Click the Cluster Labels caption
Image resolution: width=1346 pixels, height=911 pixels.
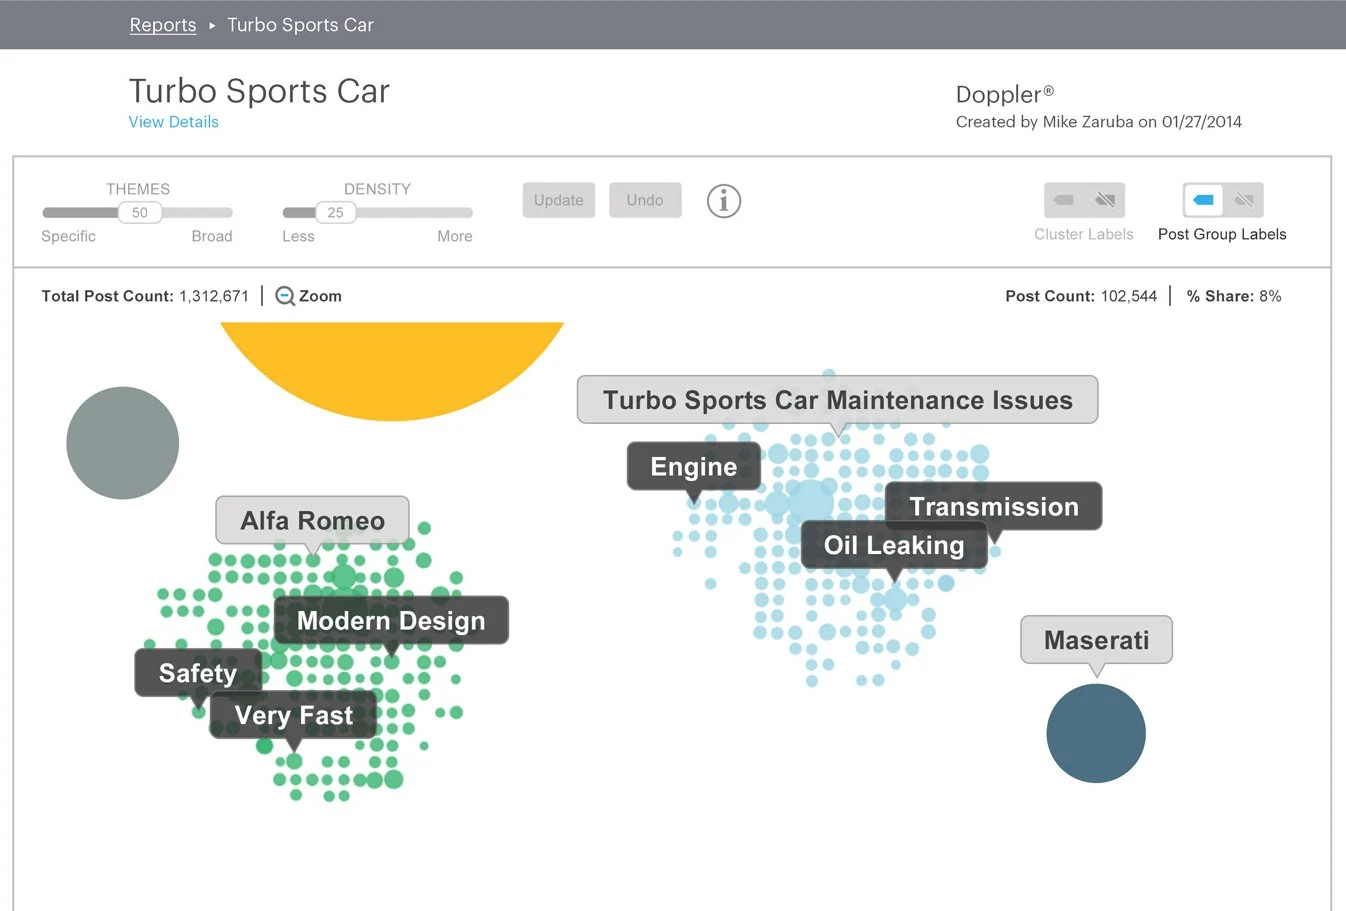tap(1084, 234)
